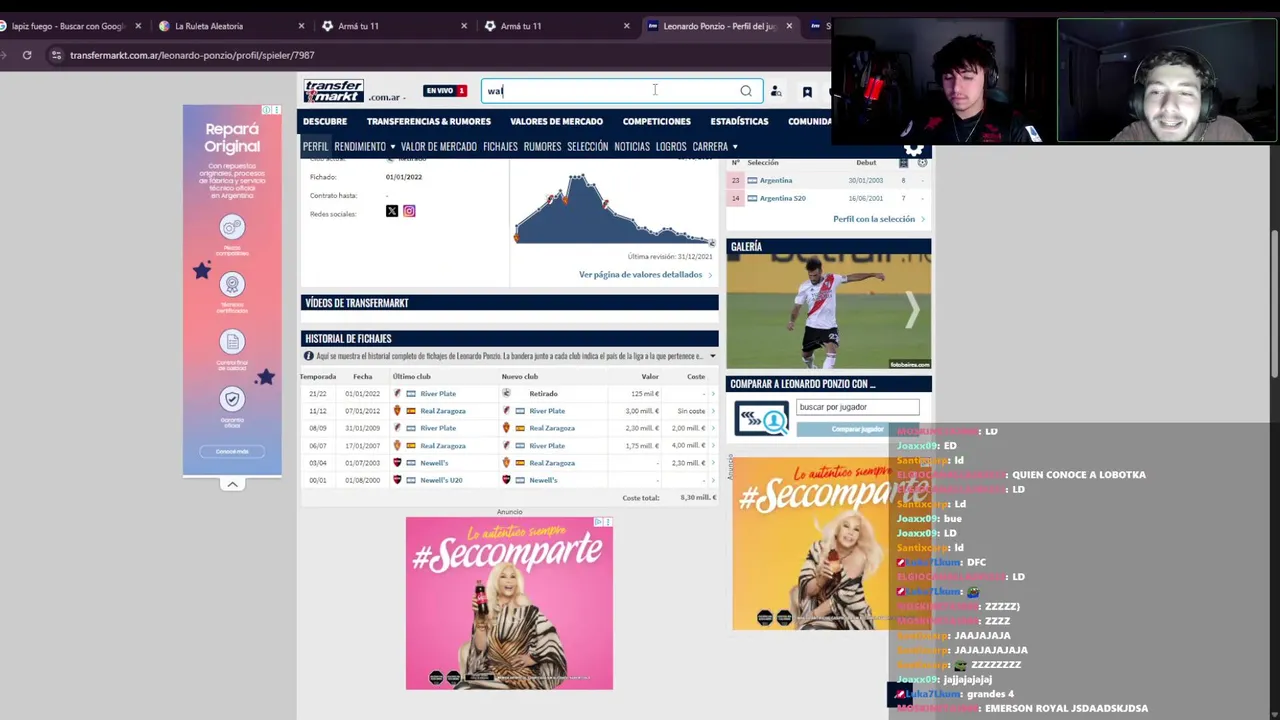Click arrow at end of 06/07 transfer row
The image size is (1280, 720).
[713, 446]
